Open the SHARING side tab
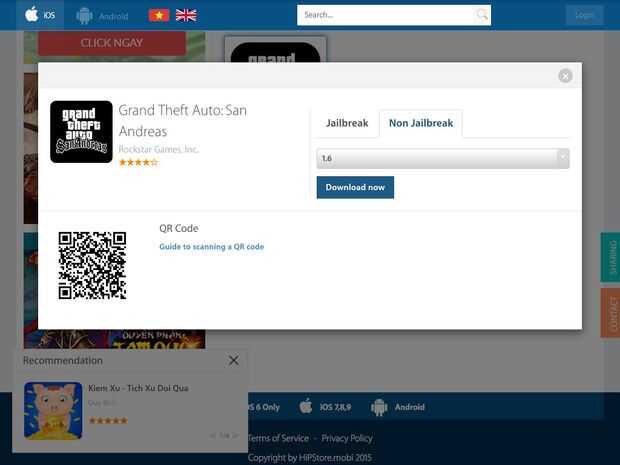This screenshot has width=620, height=465. point(611,257)
